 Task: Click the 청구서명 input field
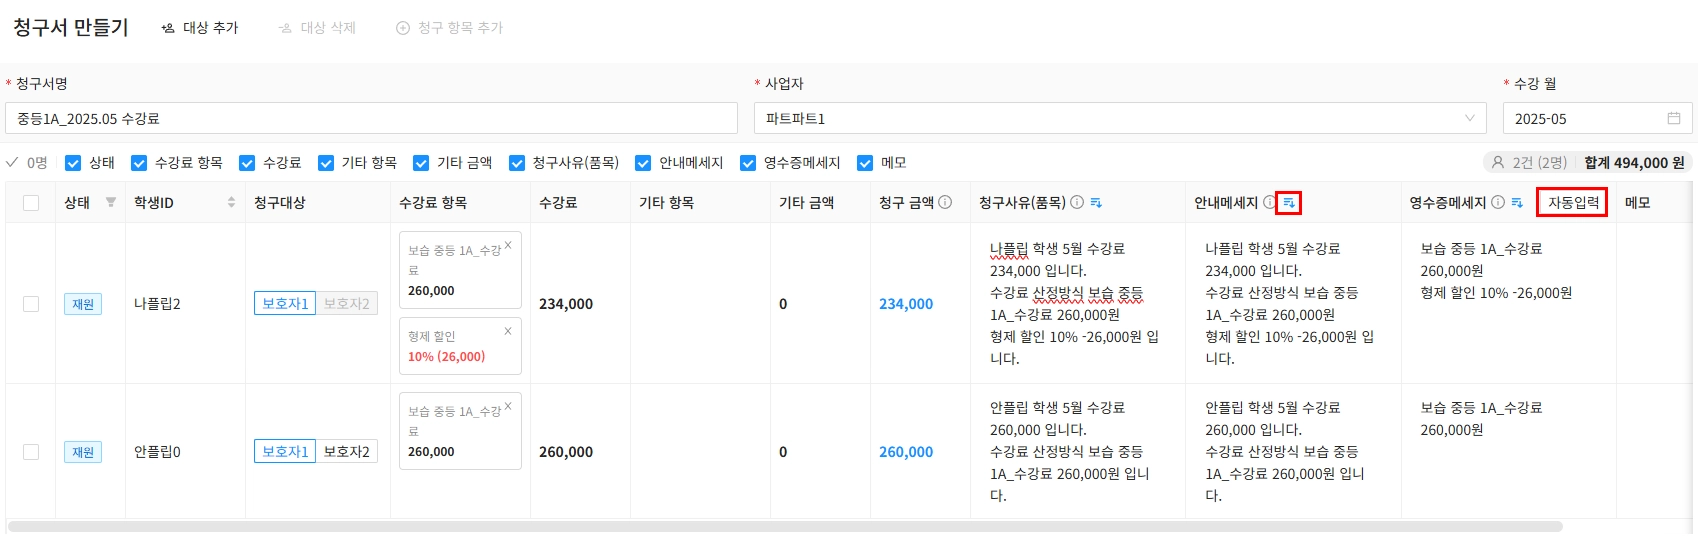(x=371, y=119)
